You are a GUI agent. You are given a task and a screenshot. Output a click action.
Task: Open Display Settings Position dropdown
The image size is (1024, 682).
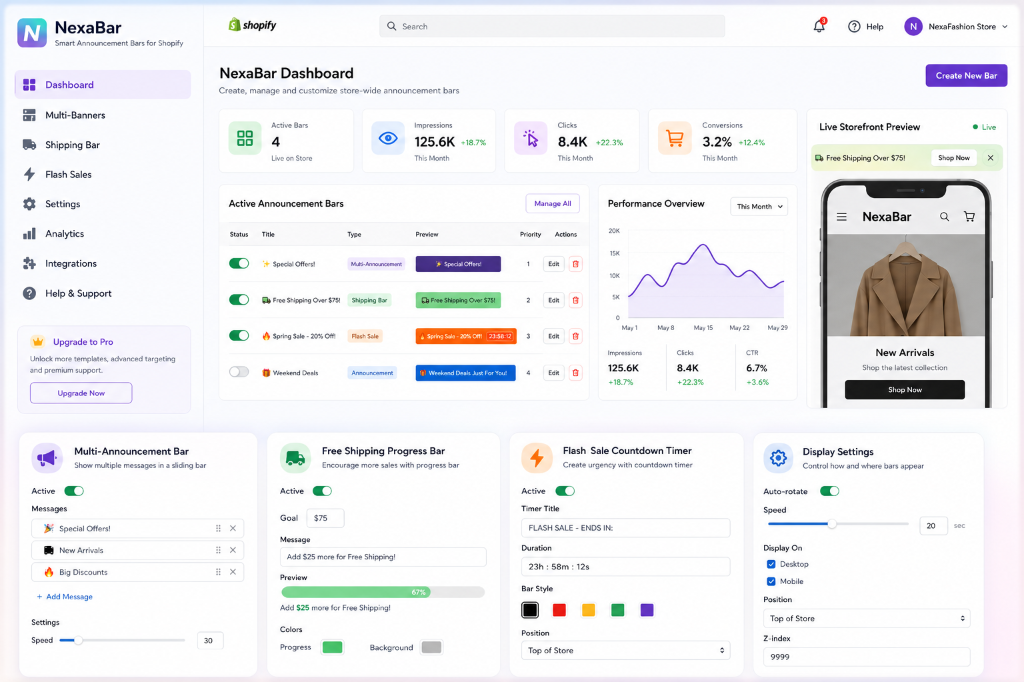tap(867, 619)
